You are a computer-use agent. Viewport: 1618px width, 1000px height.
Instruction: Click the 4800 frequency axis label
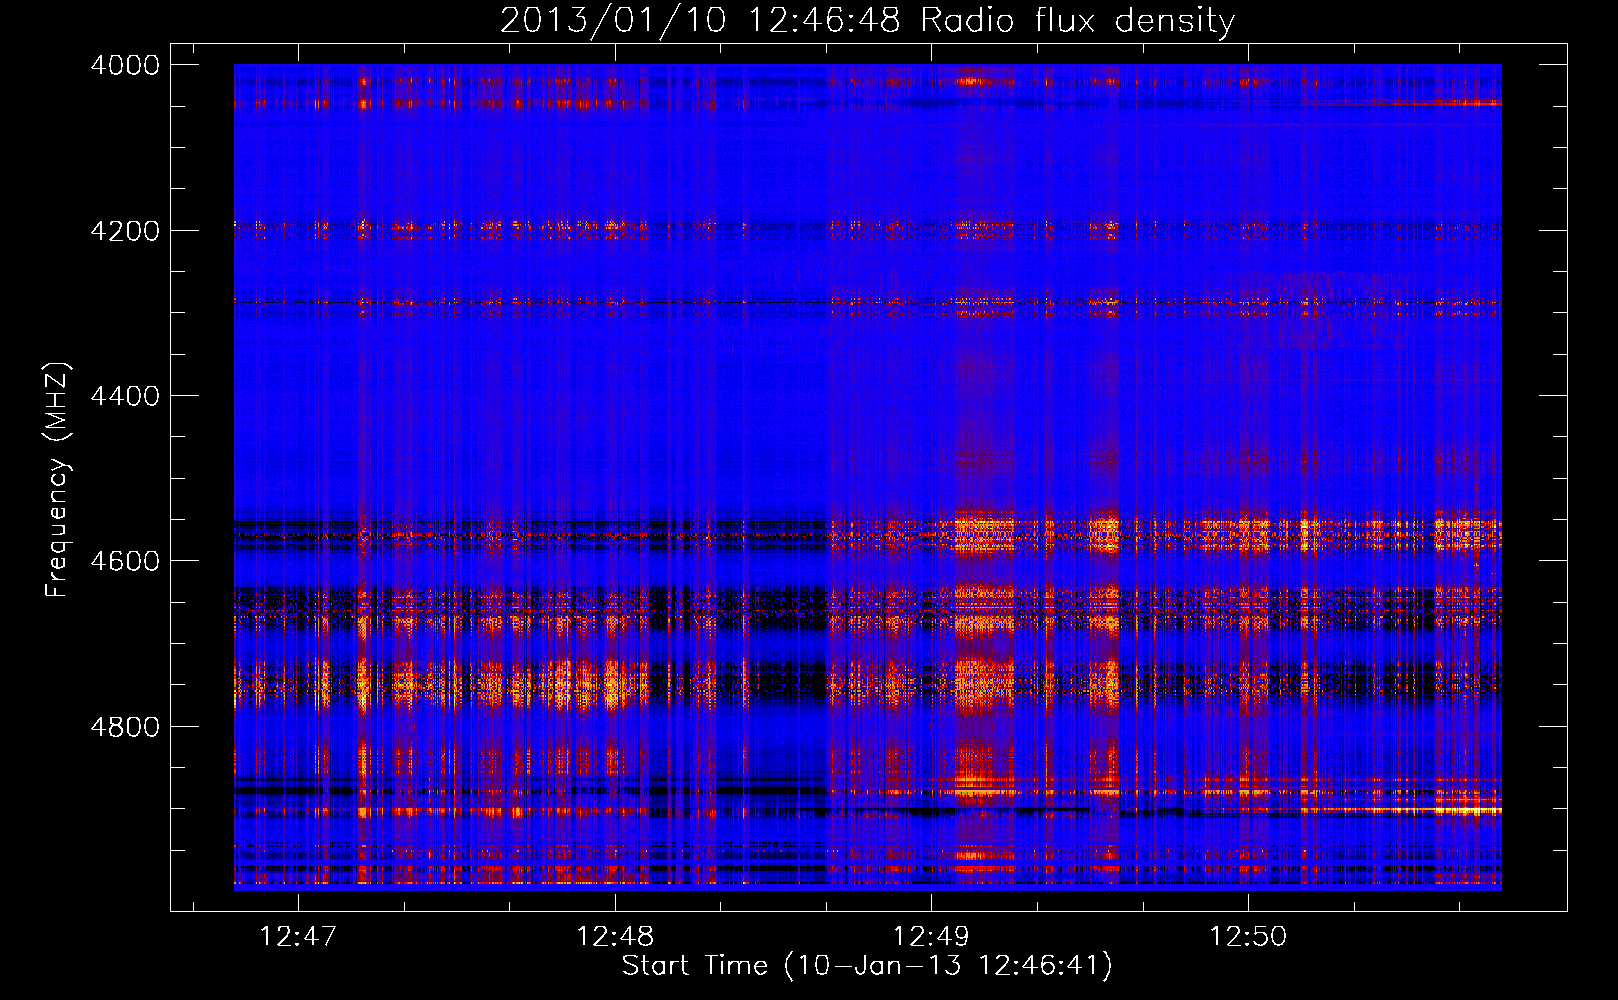125,727
